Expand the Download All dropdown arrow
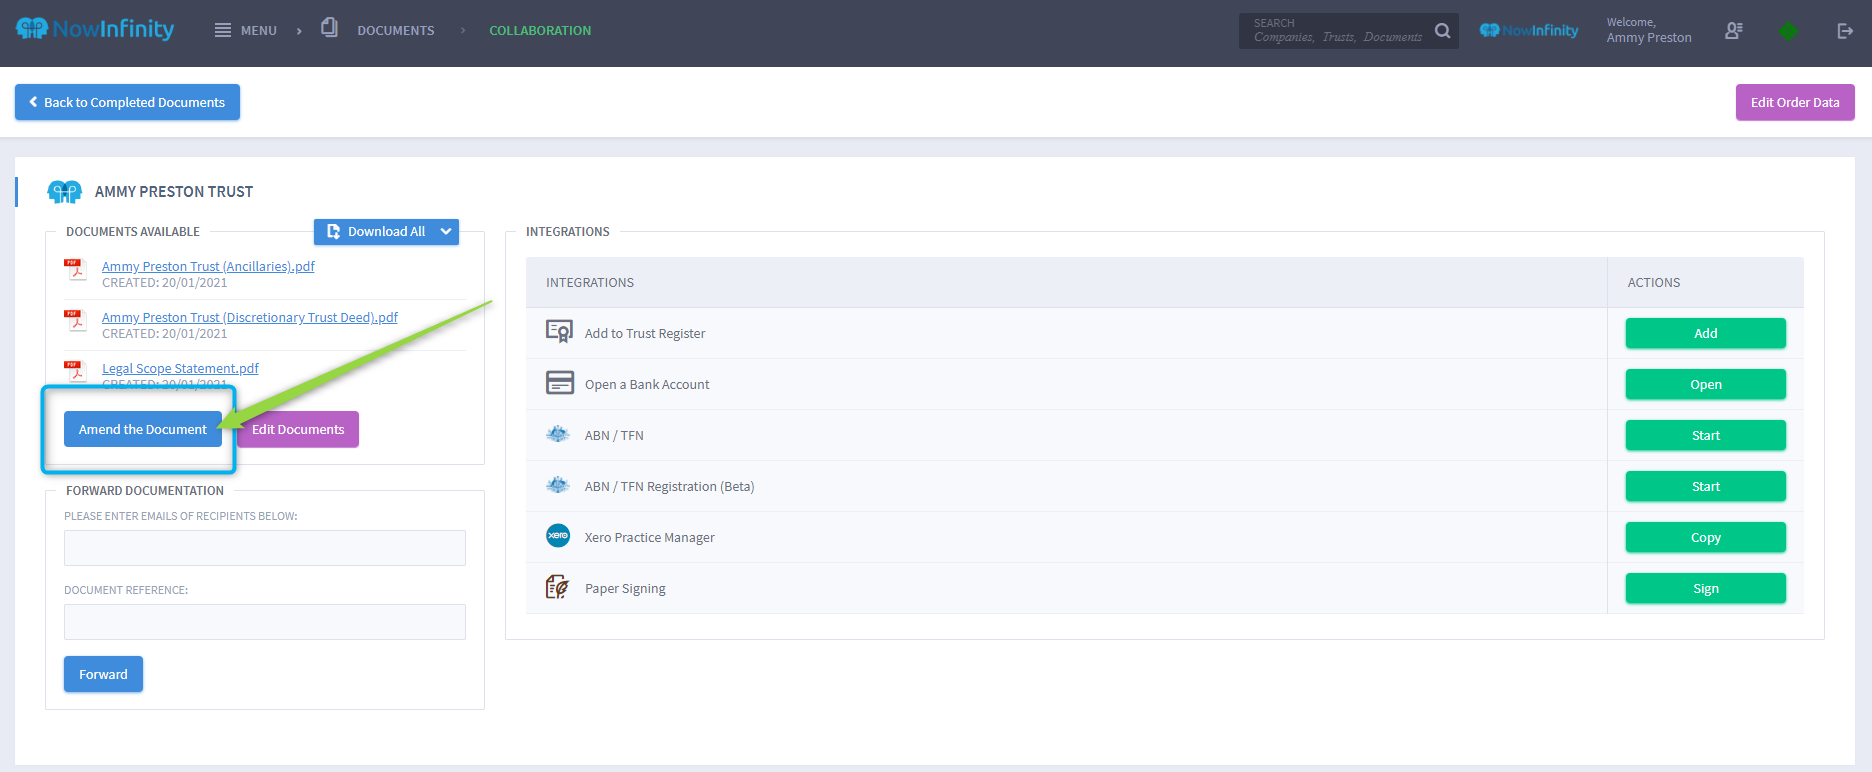The image size is (1872, 772). [446, 231]
